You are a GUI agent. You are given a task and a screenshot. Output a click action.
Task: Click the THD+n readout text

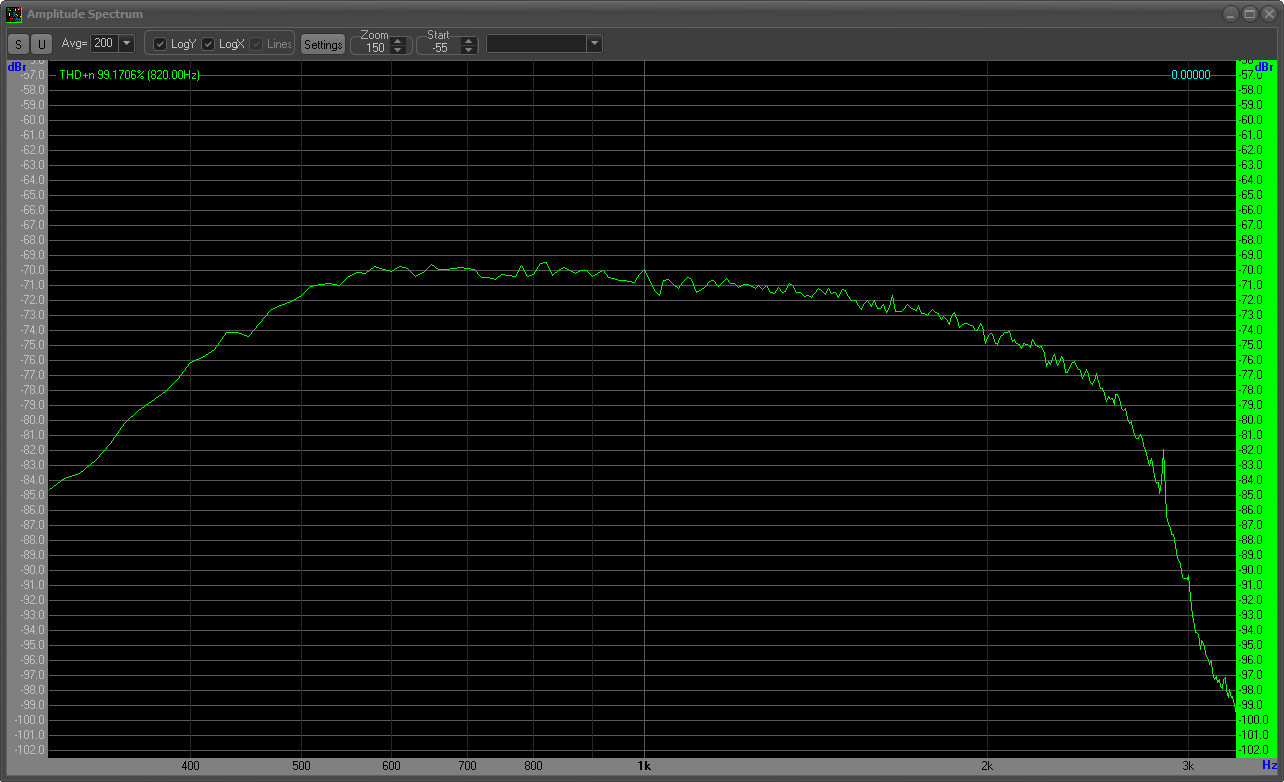pyautogui.click(x=129, y=75)
